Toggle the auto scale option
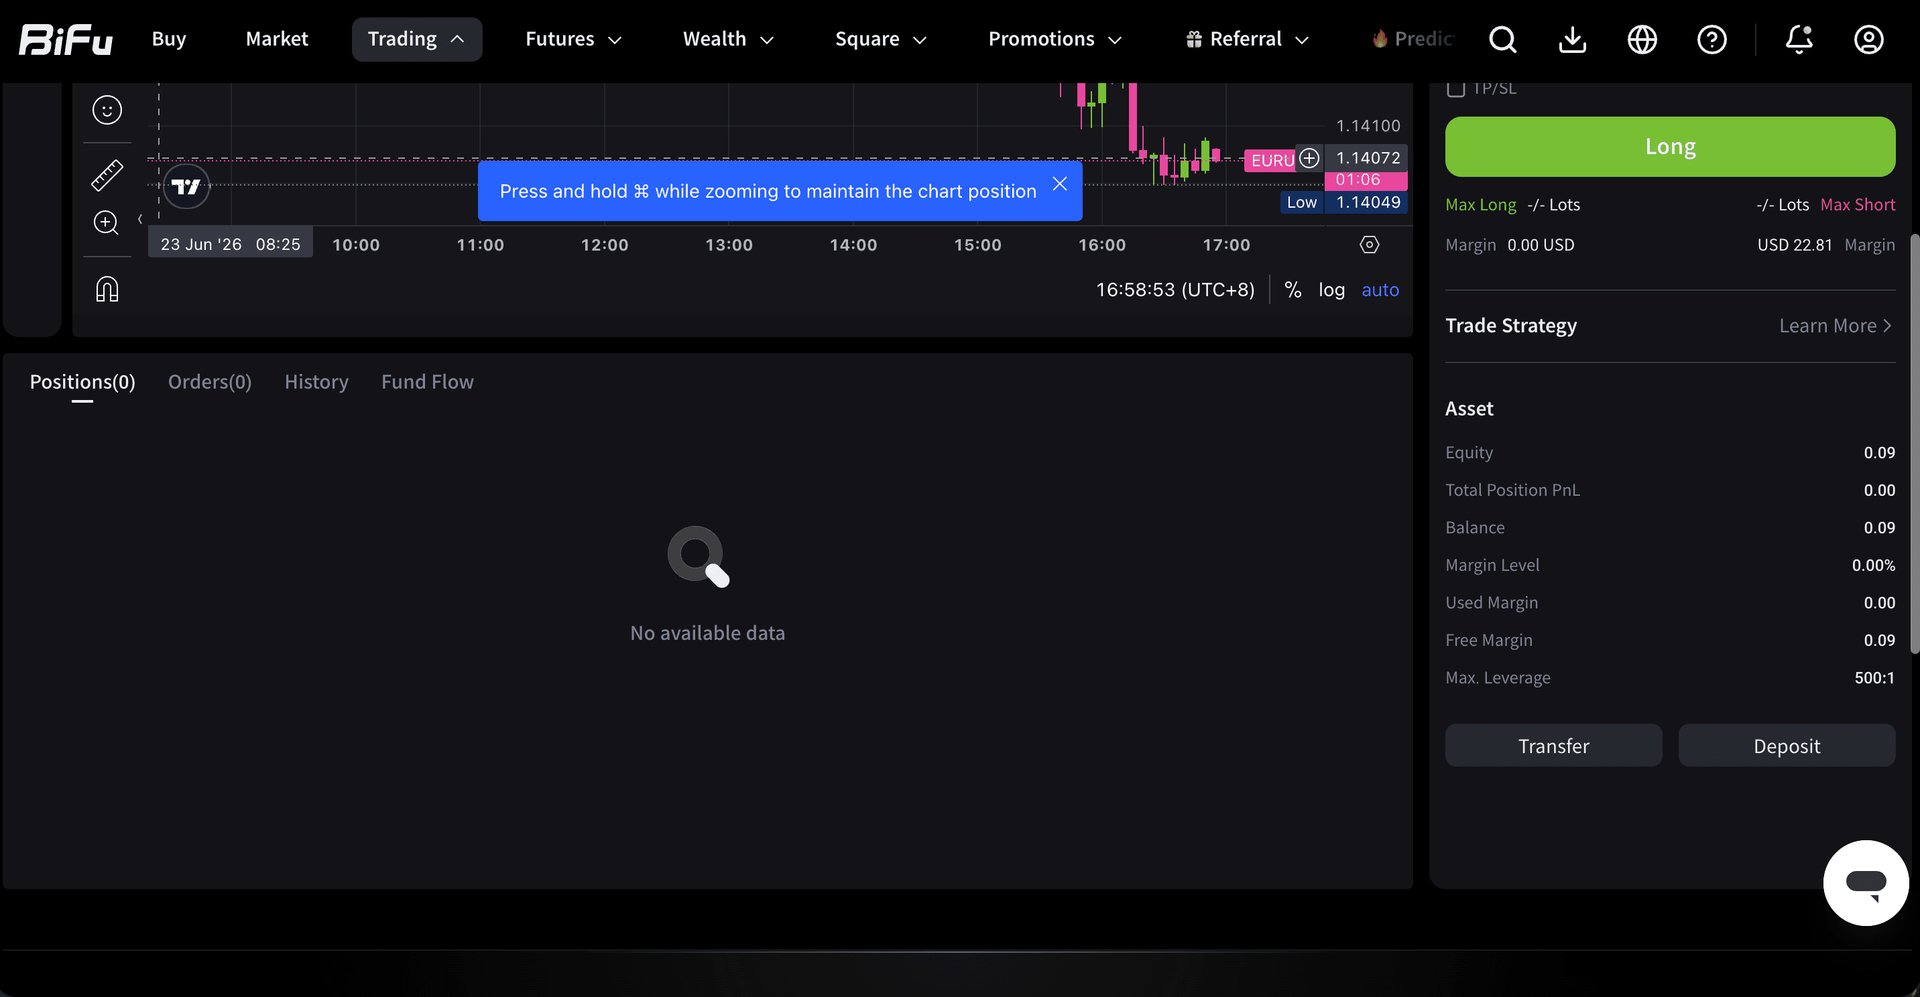The height and width of the screenshot is (997, 1920). [1380, 289]
